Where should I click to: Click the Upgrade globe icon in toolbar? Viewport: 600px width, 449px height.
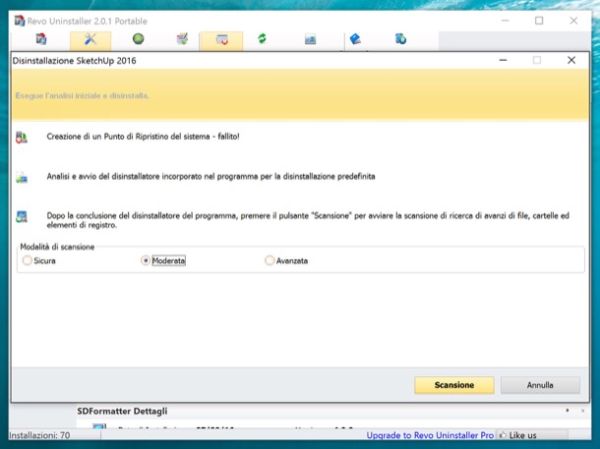(401, 39)
